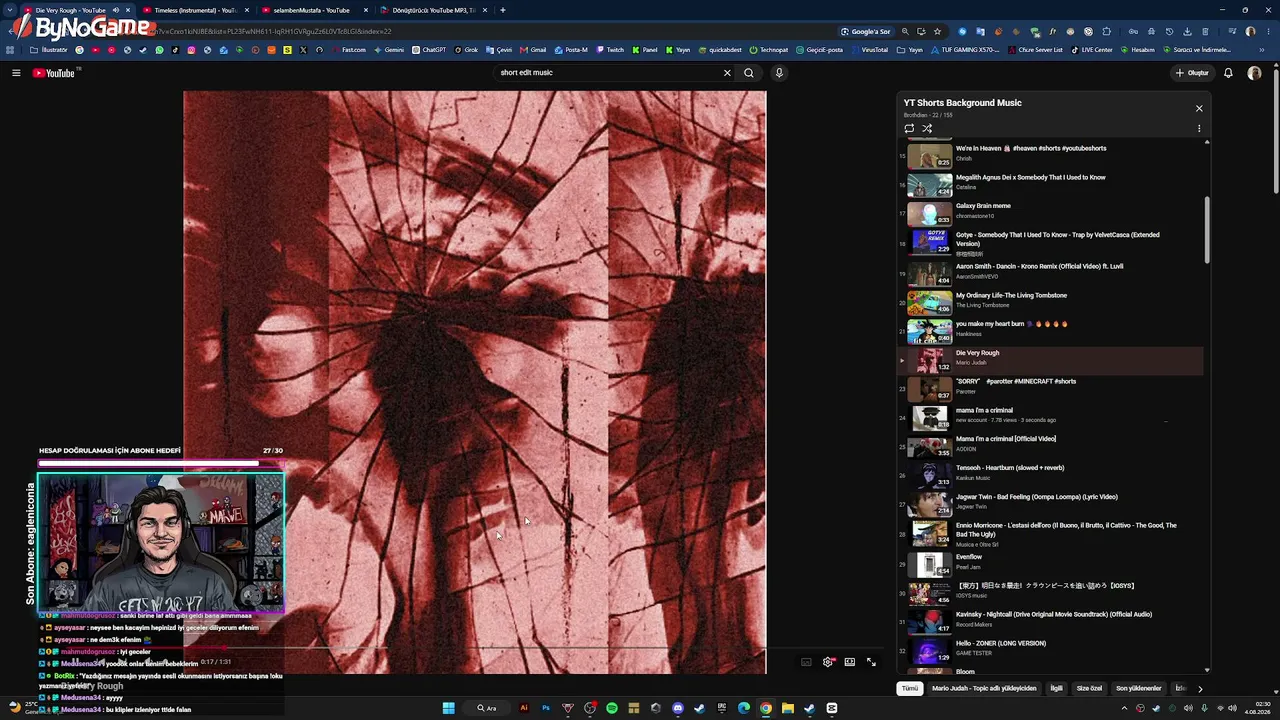Select the 'Son yüklenenler' filter chip

click(1139, 688)
